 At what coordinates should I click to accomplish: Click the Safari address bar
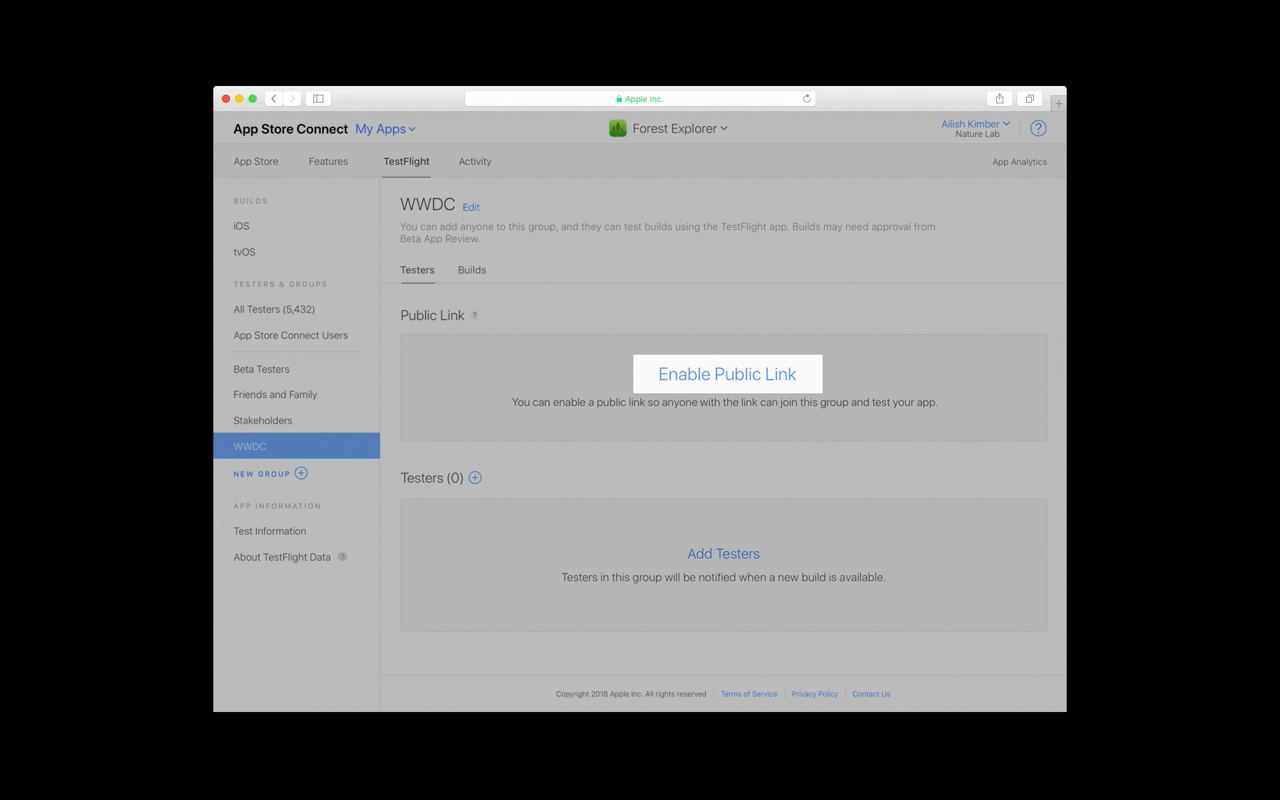pyautogui.click(x=640, y=99)
